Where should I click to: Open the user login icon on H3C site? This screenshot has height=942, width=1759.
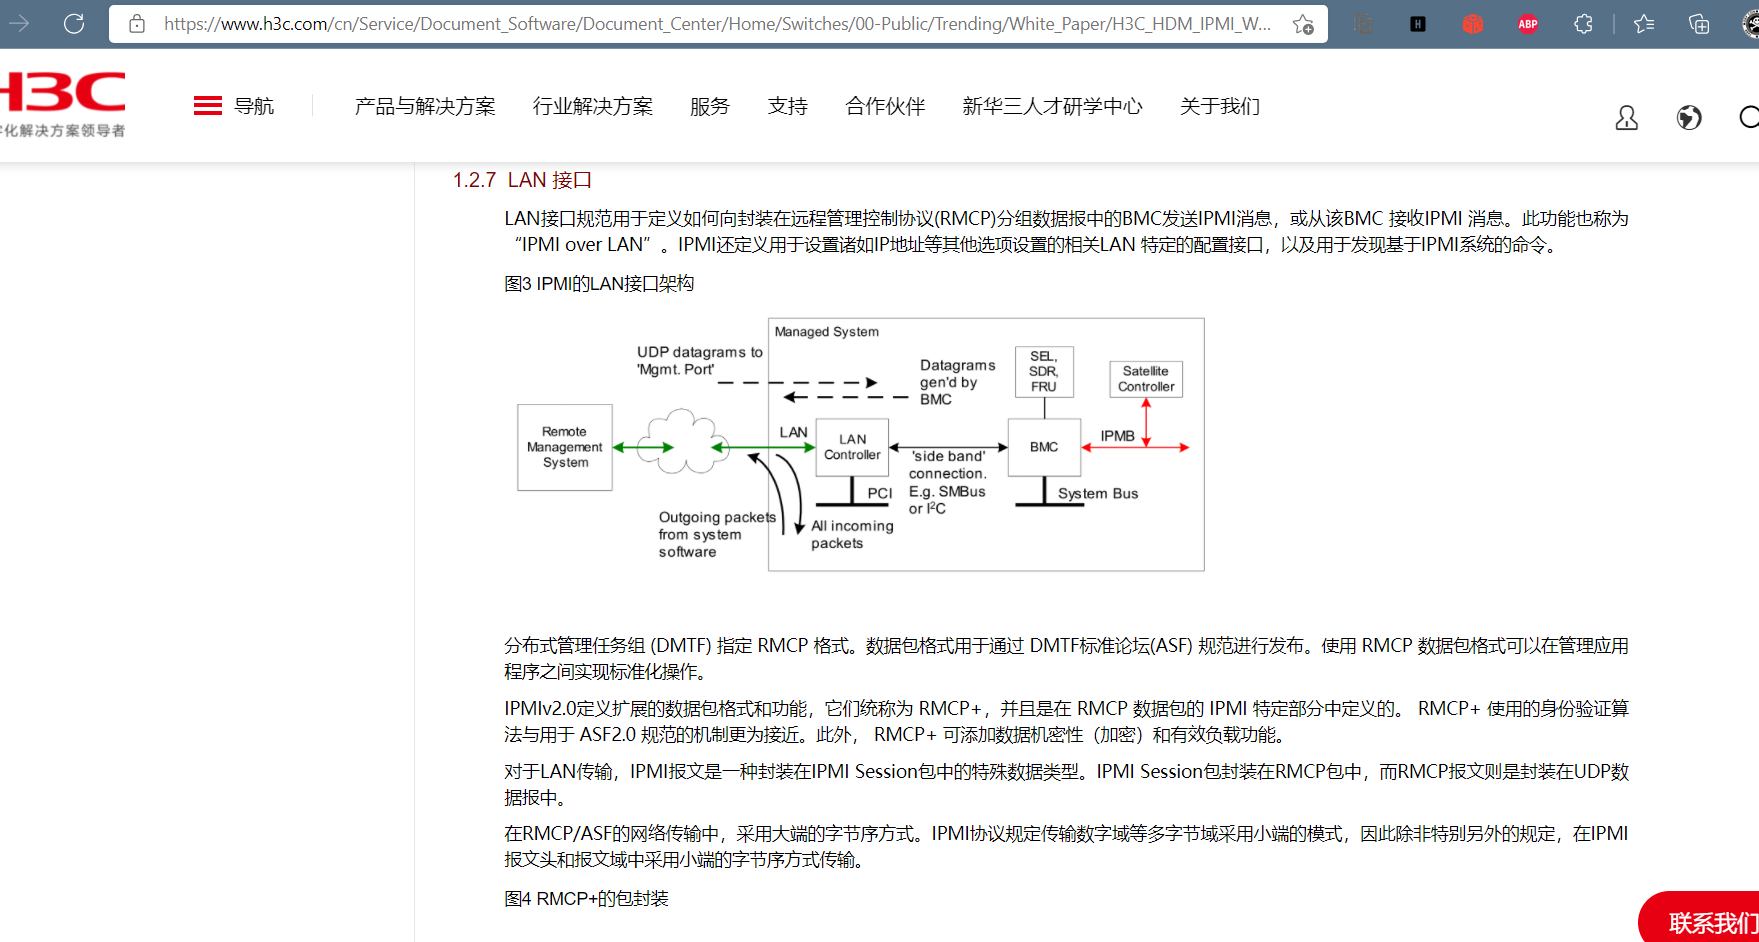[1626, 118]
